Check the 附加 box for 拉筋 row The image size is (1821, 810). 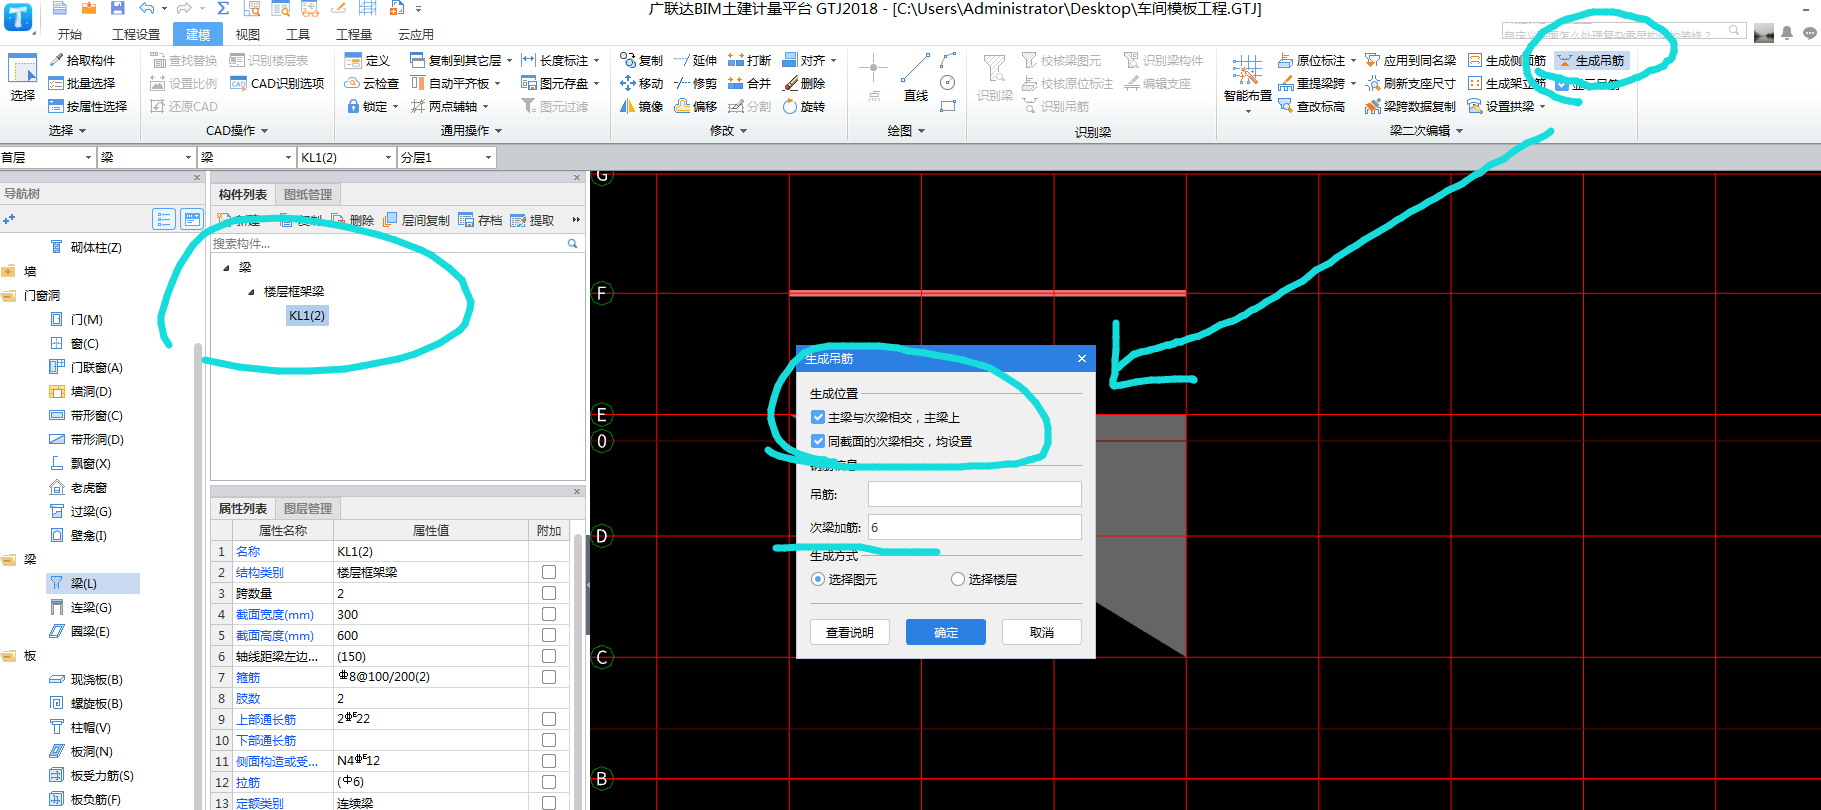[549, 782]
